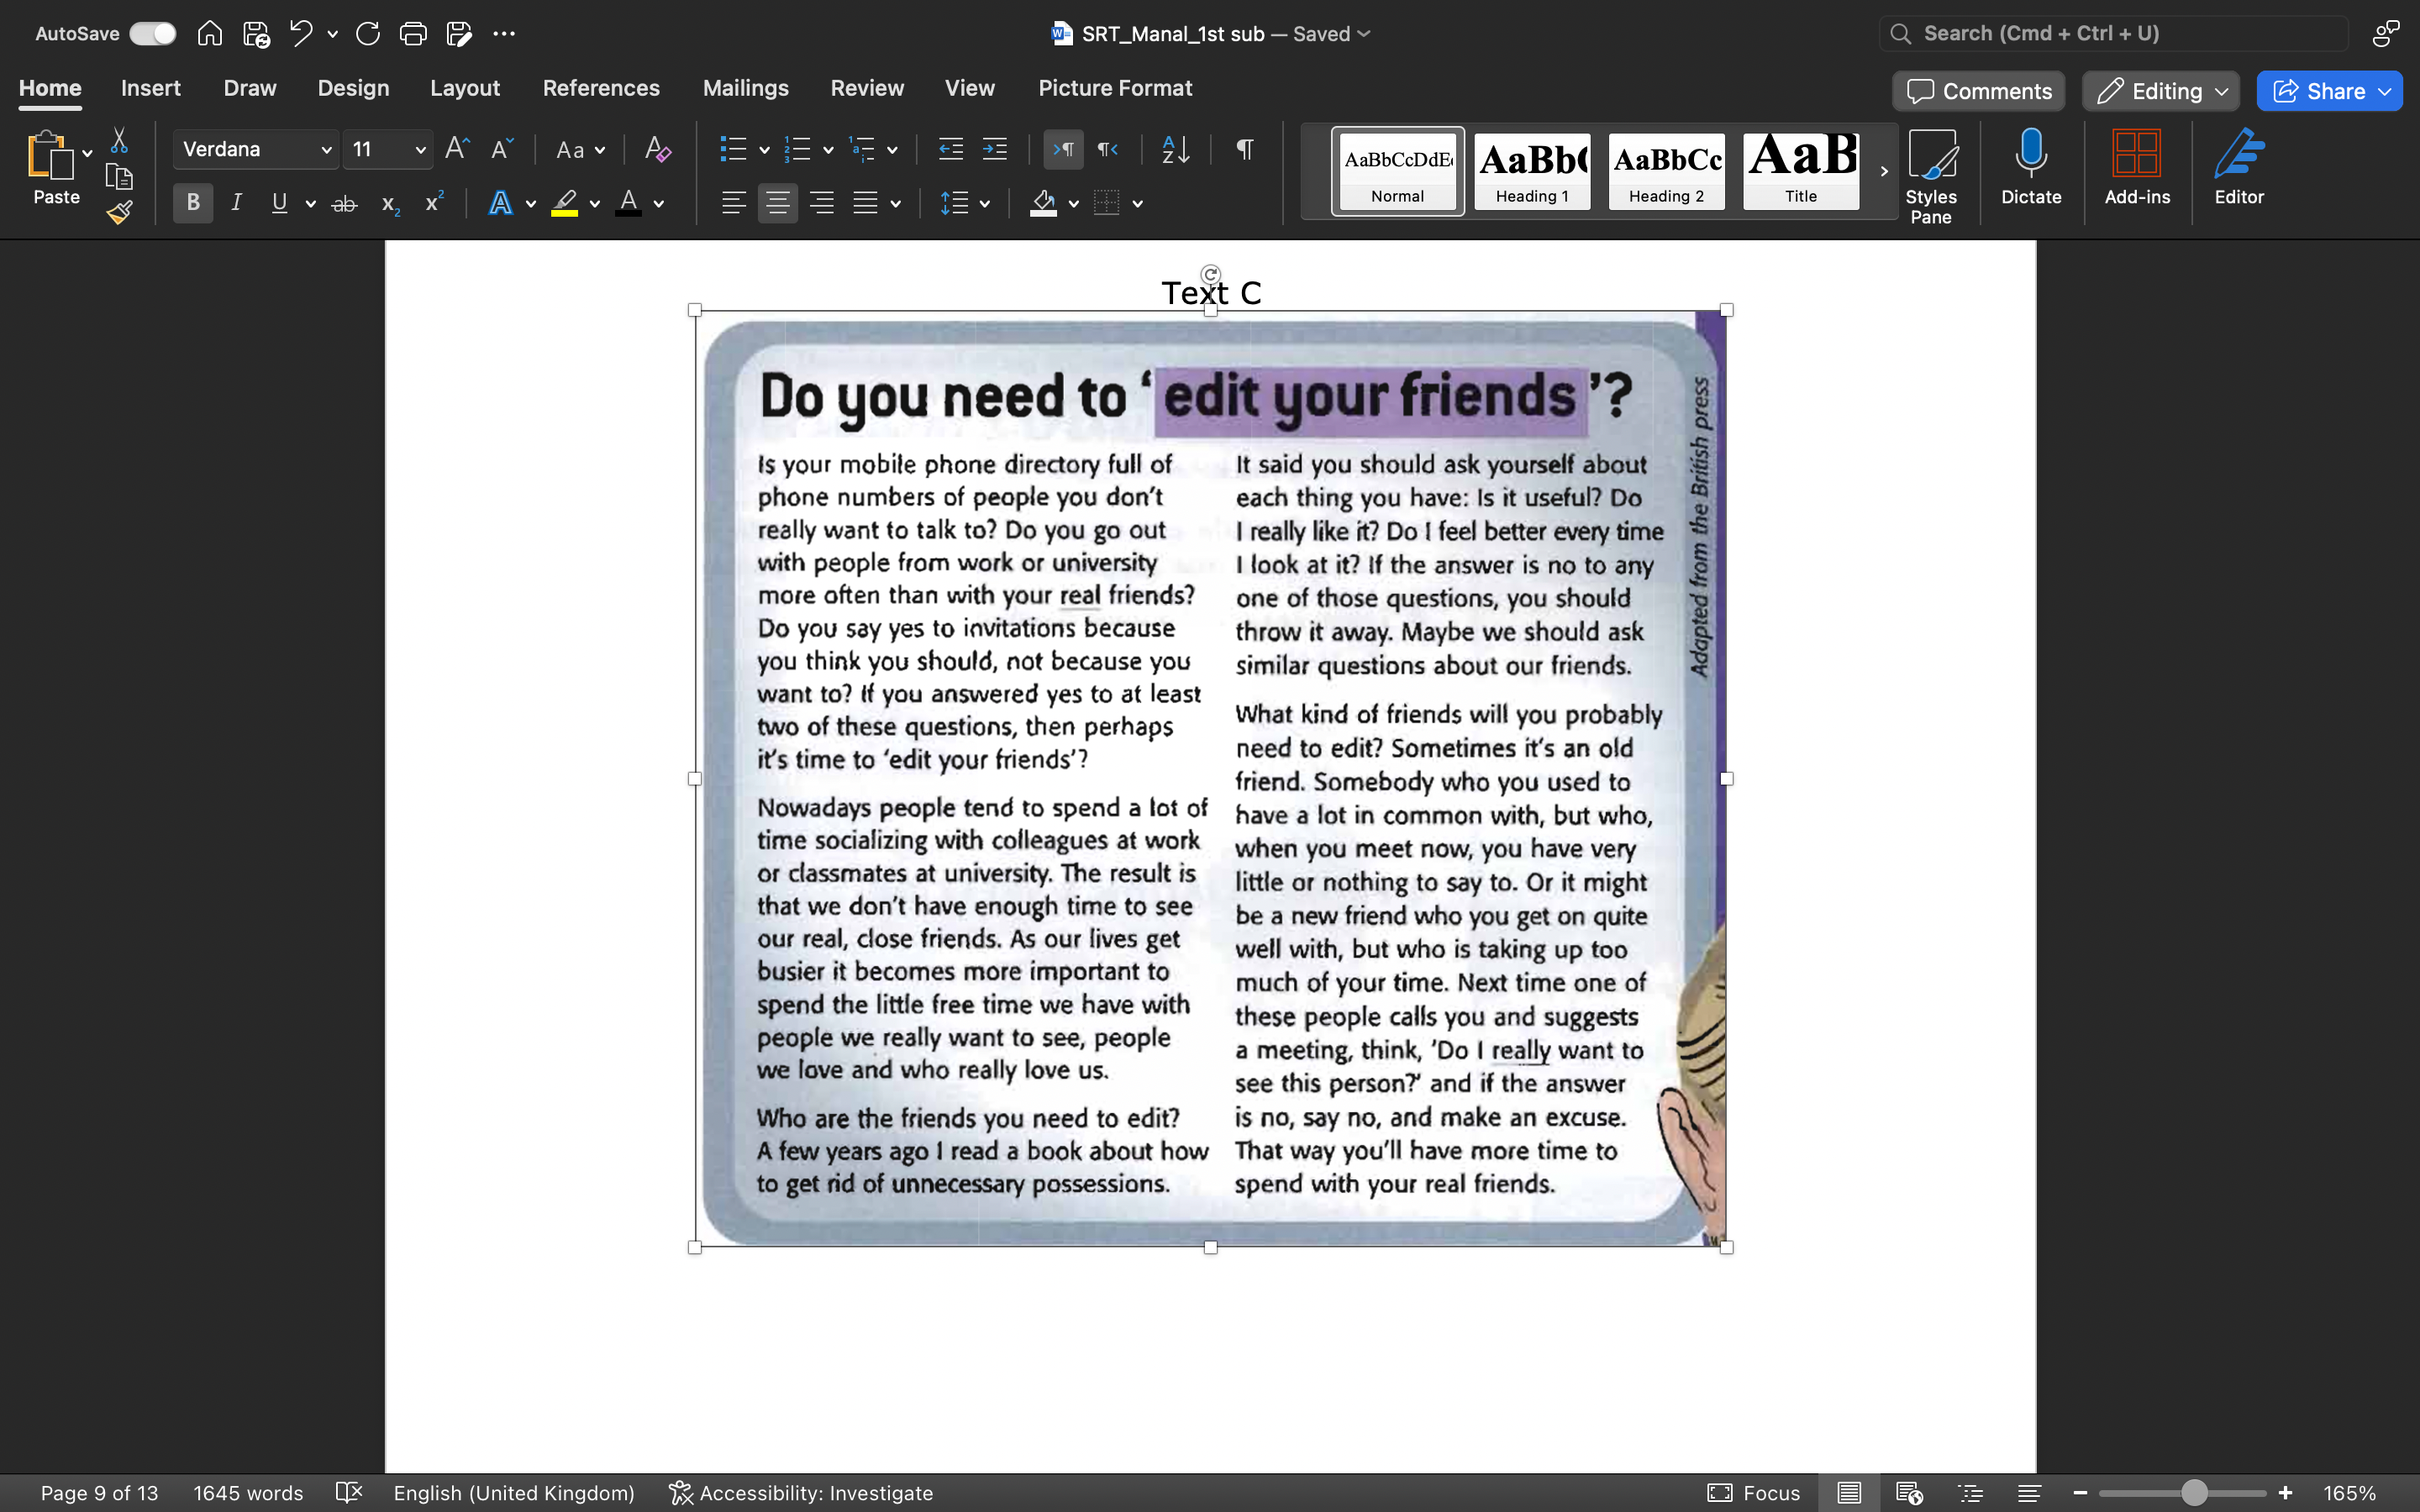Open the numbering list dropdown arrow
This screenshot has width=2420, height=1512.
coord(828,150)
